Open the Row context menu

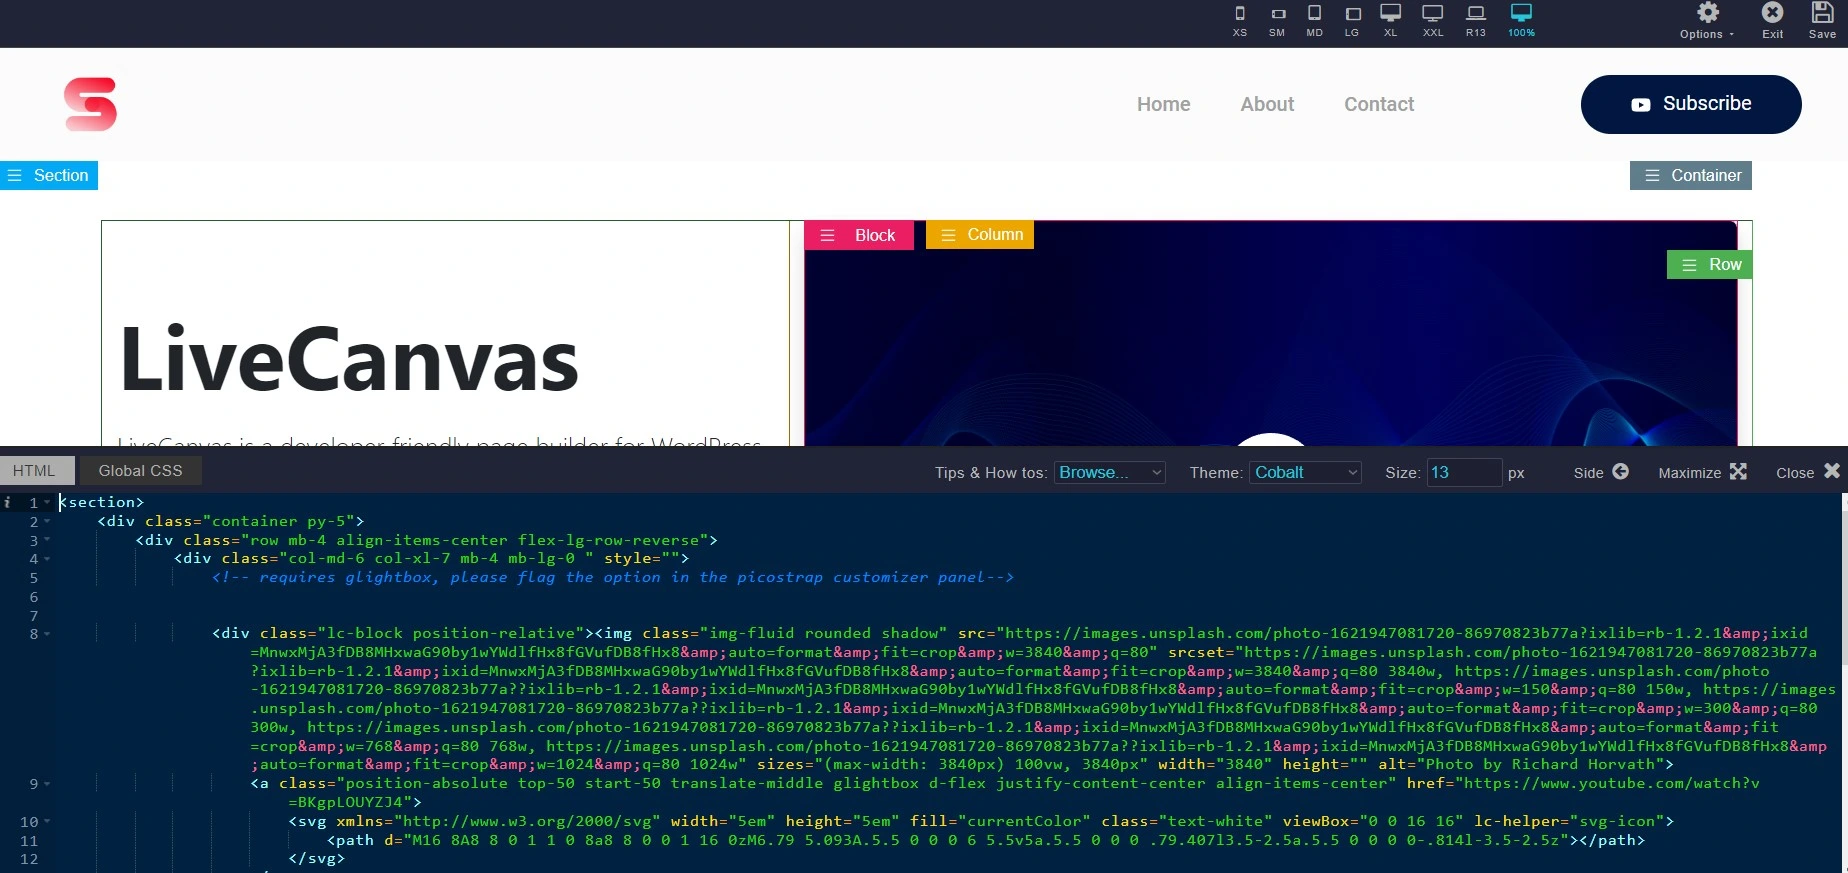(1710, 264)
